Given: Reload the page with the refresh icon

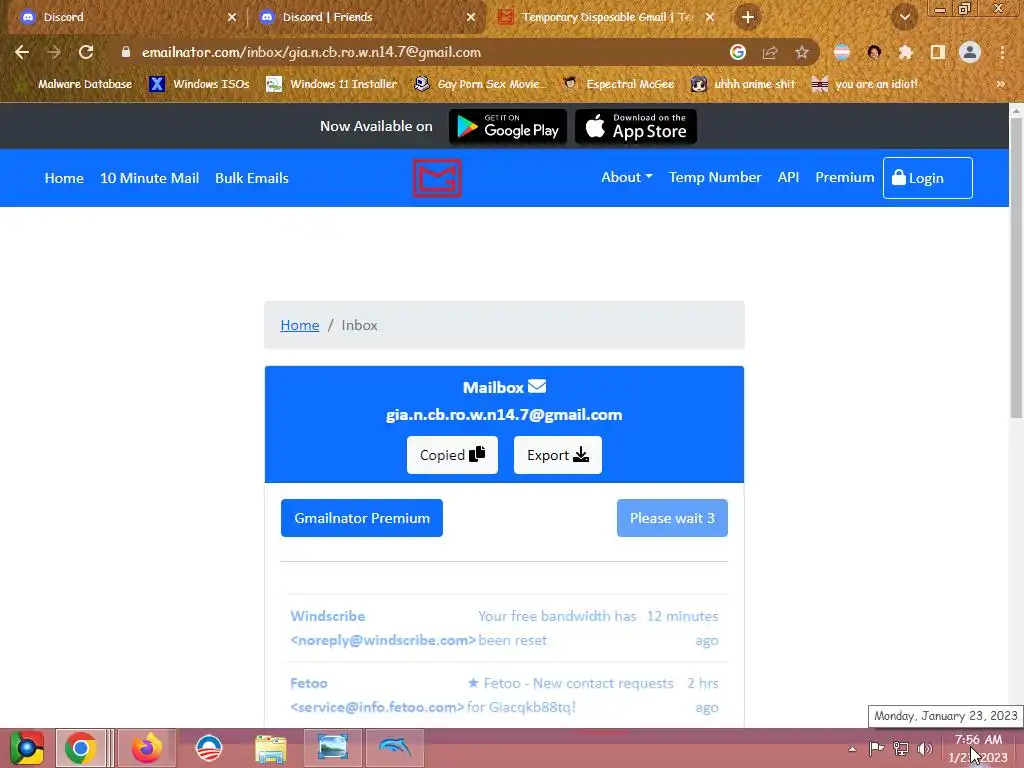Looking at the screenshot, I should 86,52.
